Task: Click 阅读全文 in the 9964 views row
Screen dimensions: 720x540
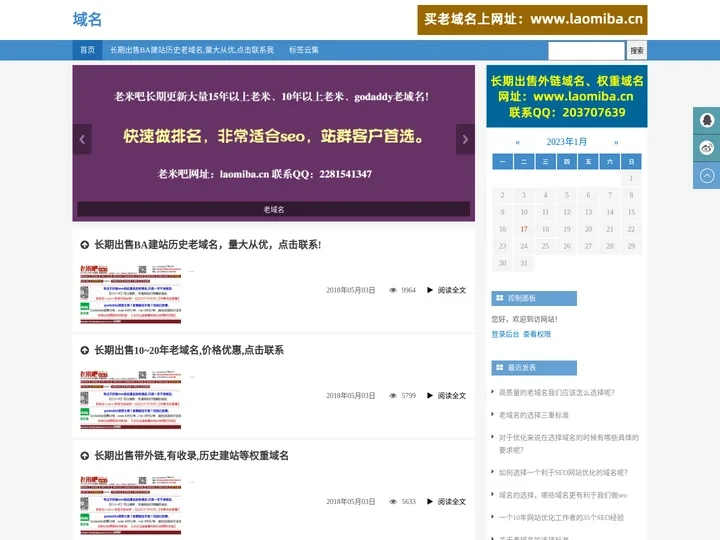Action: click(x=452, y=290)
